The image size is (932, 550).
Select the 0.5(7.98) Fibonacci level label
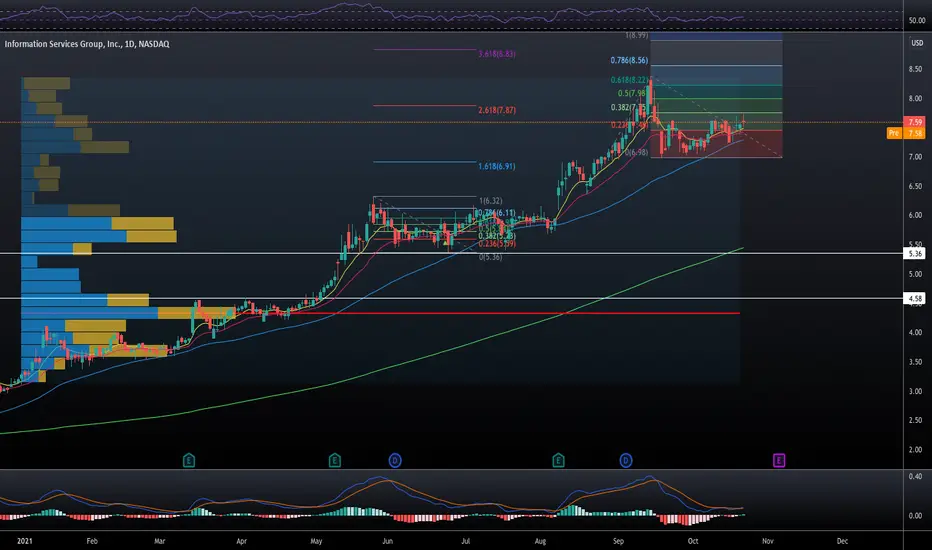pyautogui.click(x=632, y=93)
